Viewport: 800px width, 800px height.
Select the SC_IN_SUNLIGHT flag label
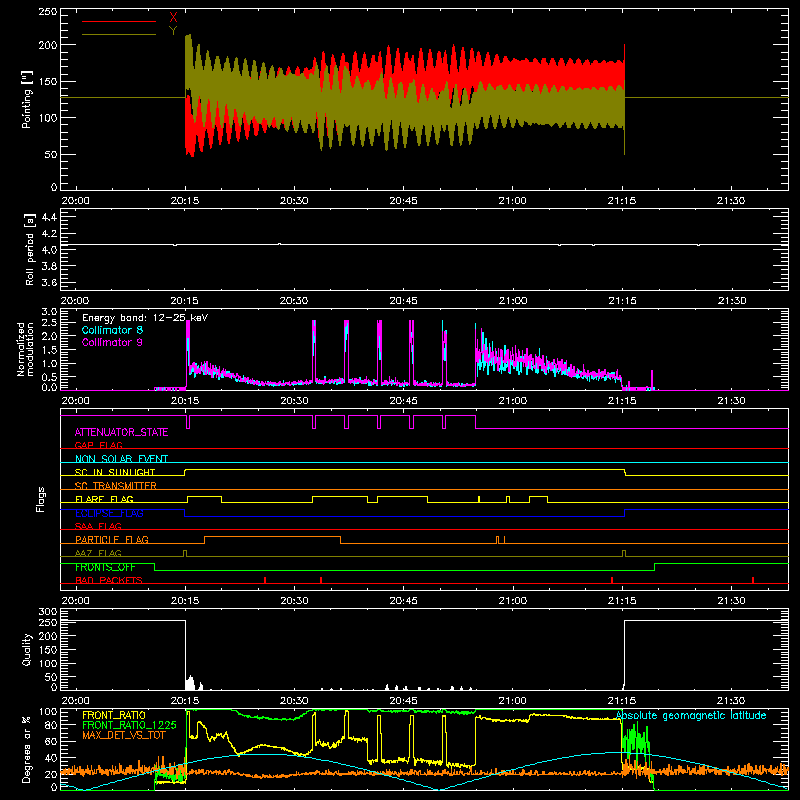[x=115, y=472]
